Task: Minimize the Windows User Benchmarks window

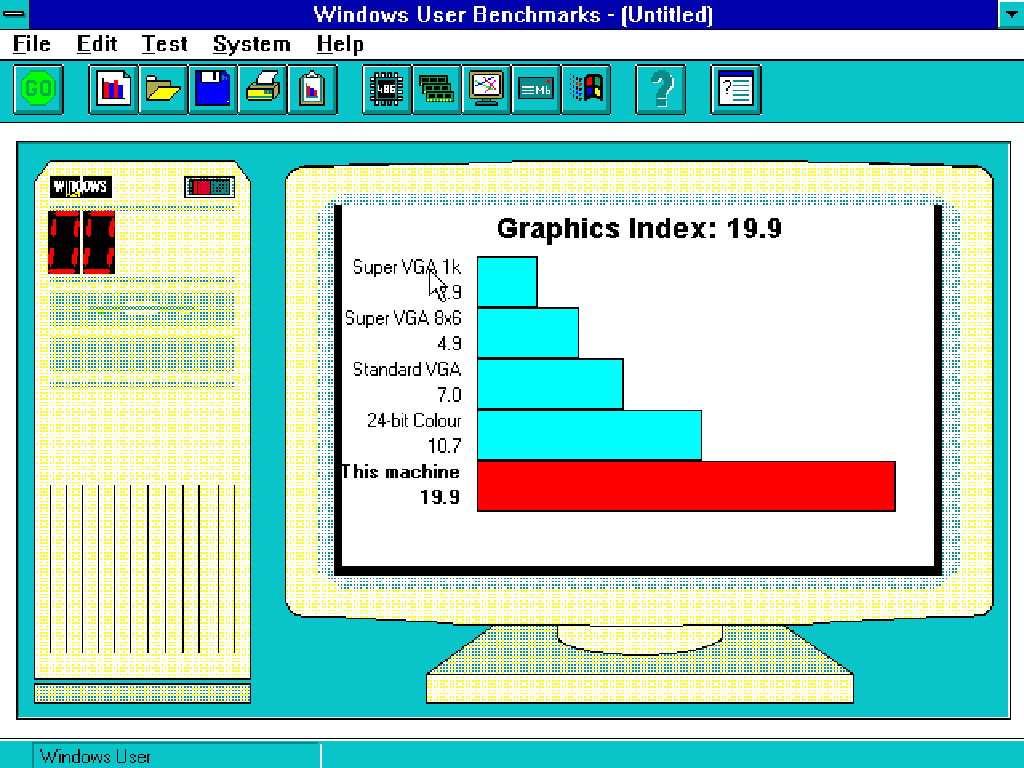Action: (1011, 14)
